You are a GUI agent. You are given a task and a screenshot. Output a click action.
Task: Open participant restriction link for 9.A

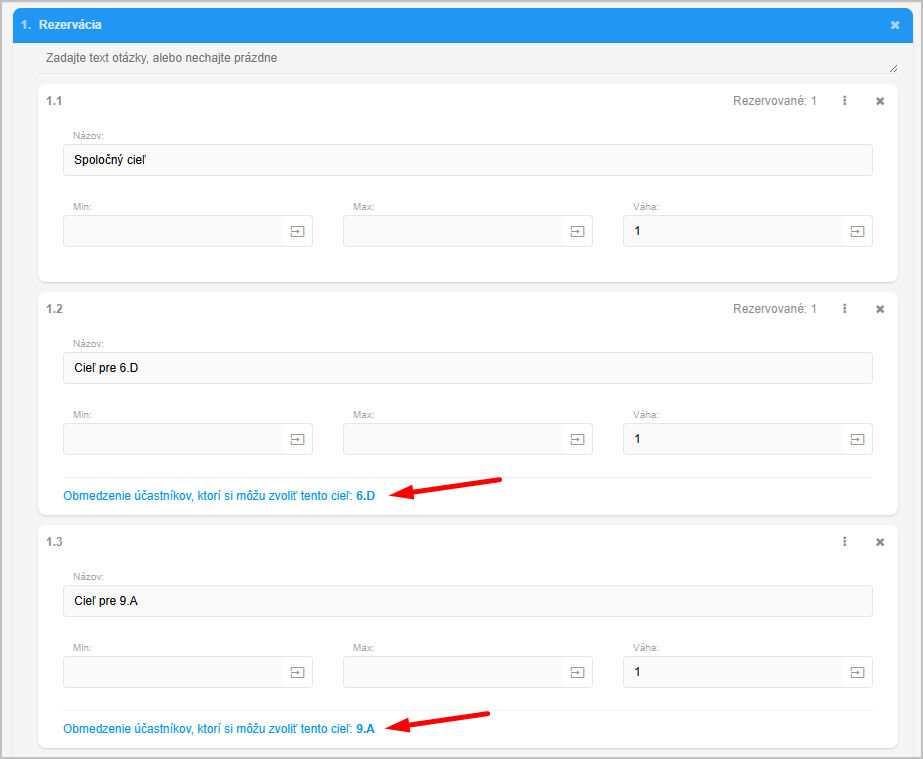(x=218, y=728)
